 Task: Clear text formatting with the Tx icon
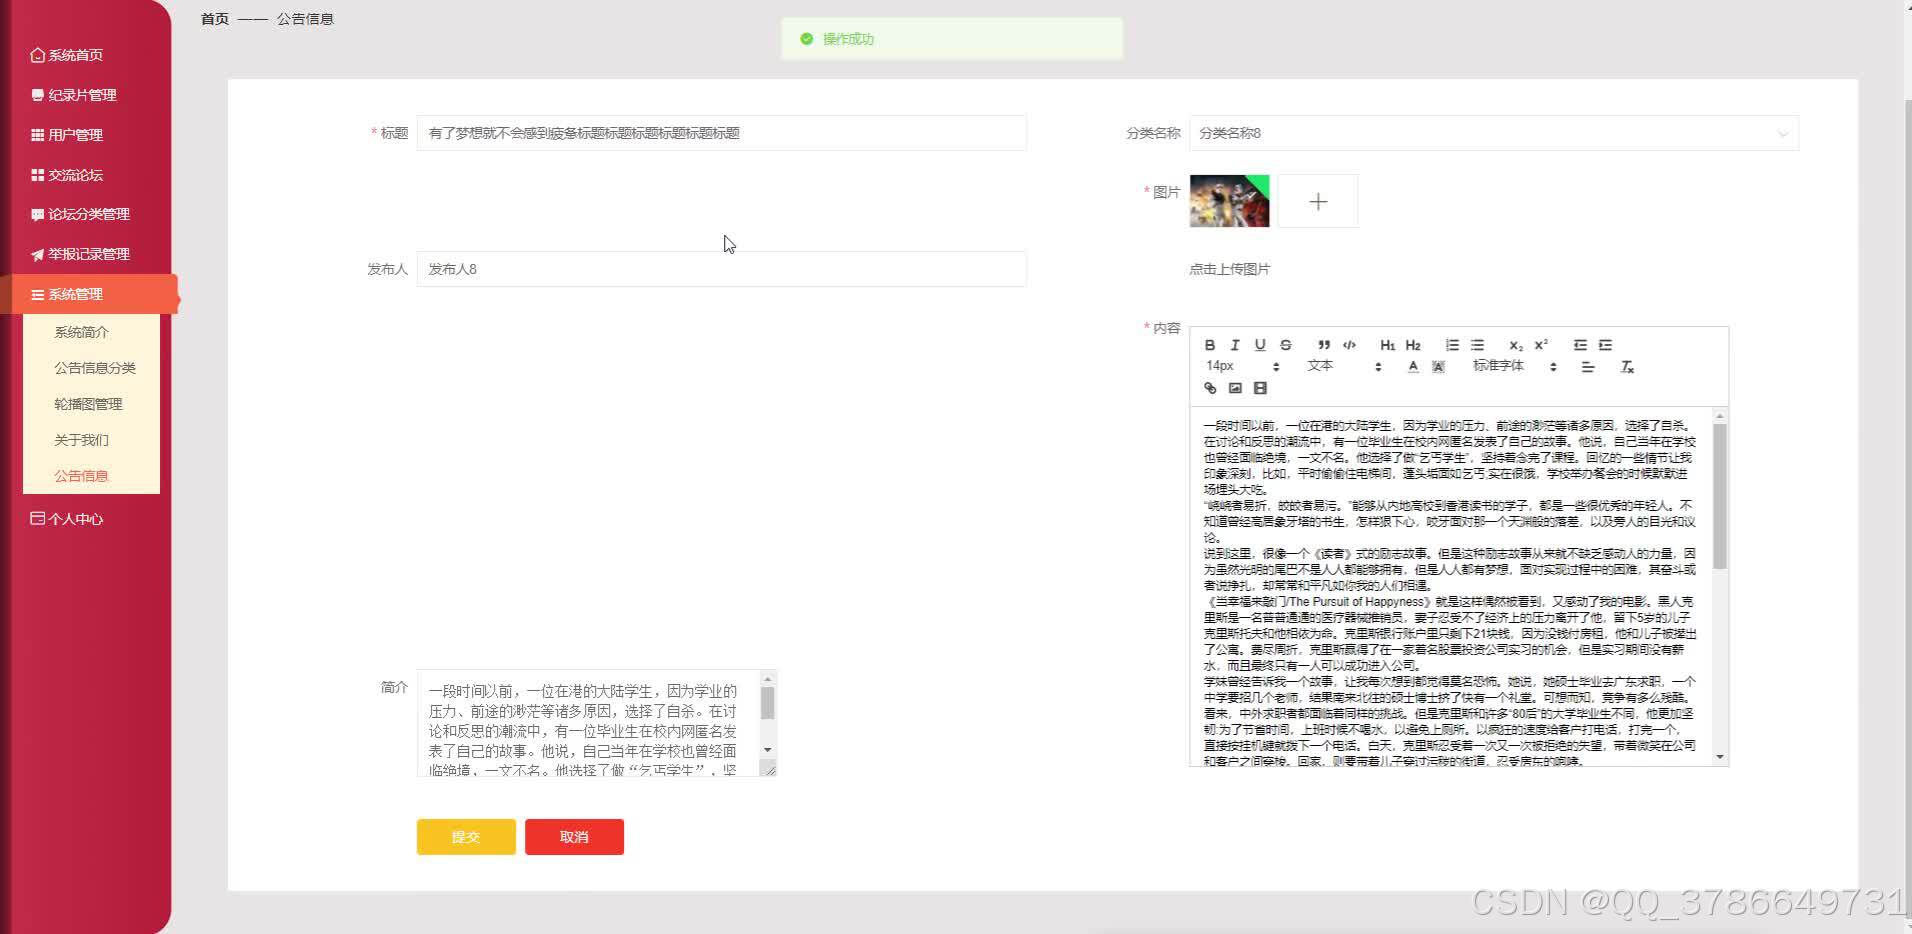[1626, 366]
